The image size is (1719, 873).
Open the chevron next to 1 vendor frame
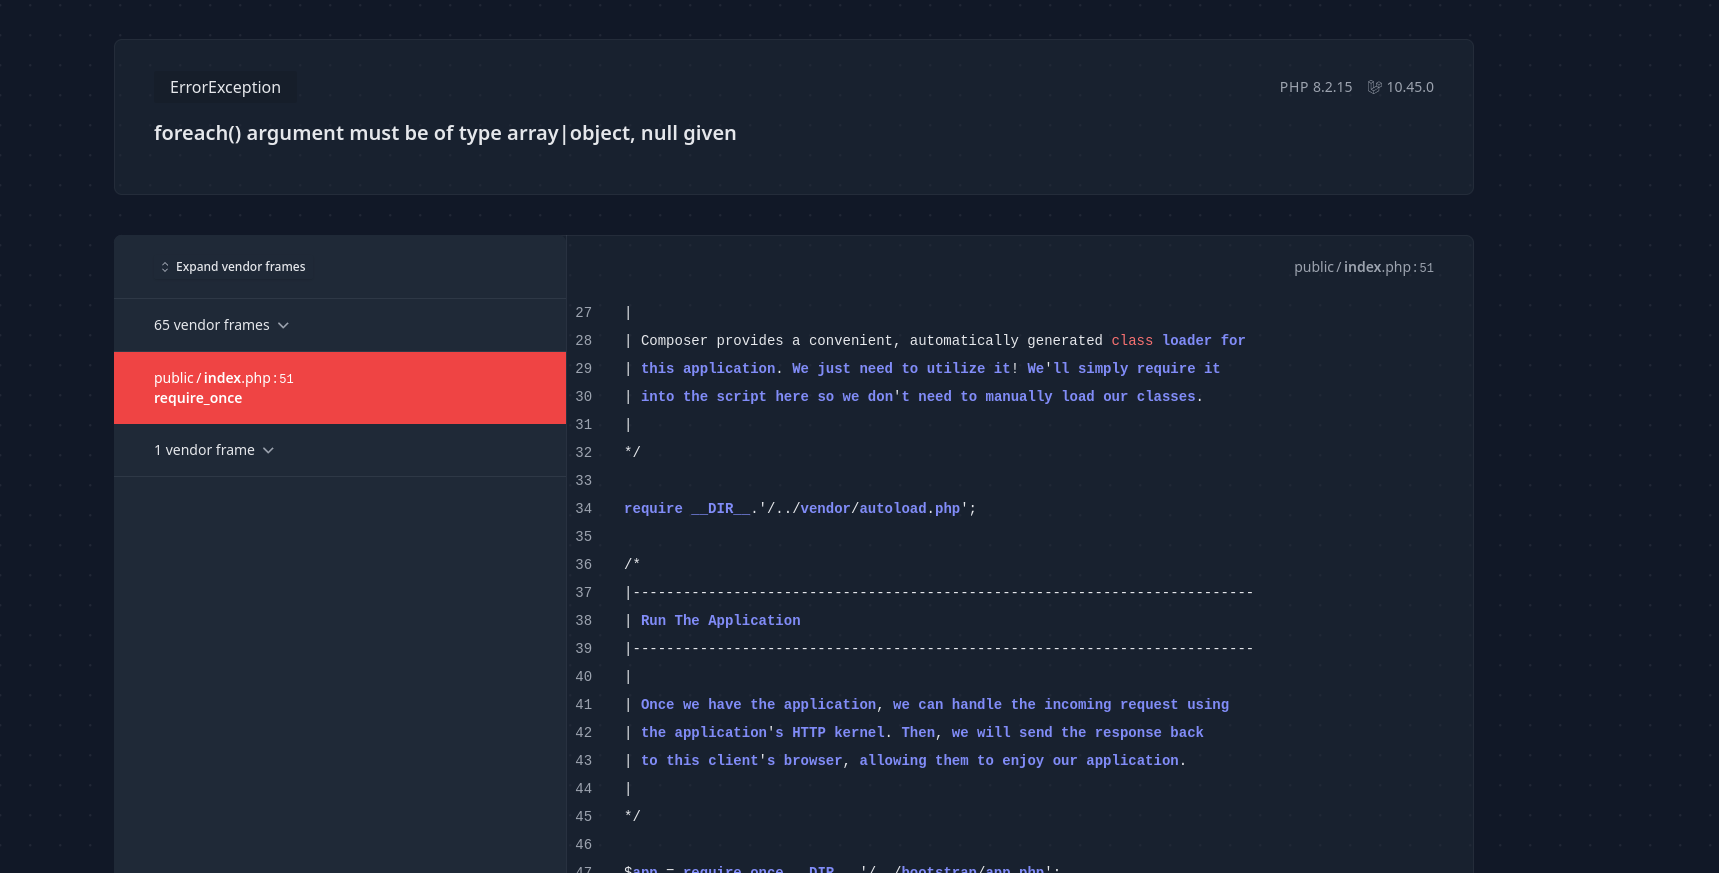pos(268,451)
